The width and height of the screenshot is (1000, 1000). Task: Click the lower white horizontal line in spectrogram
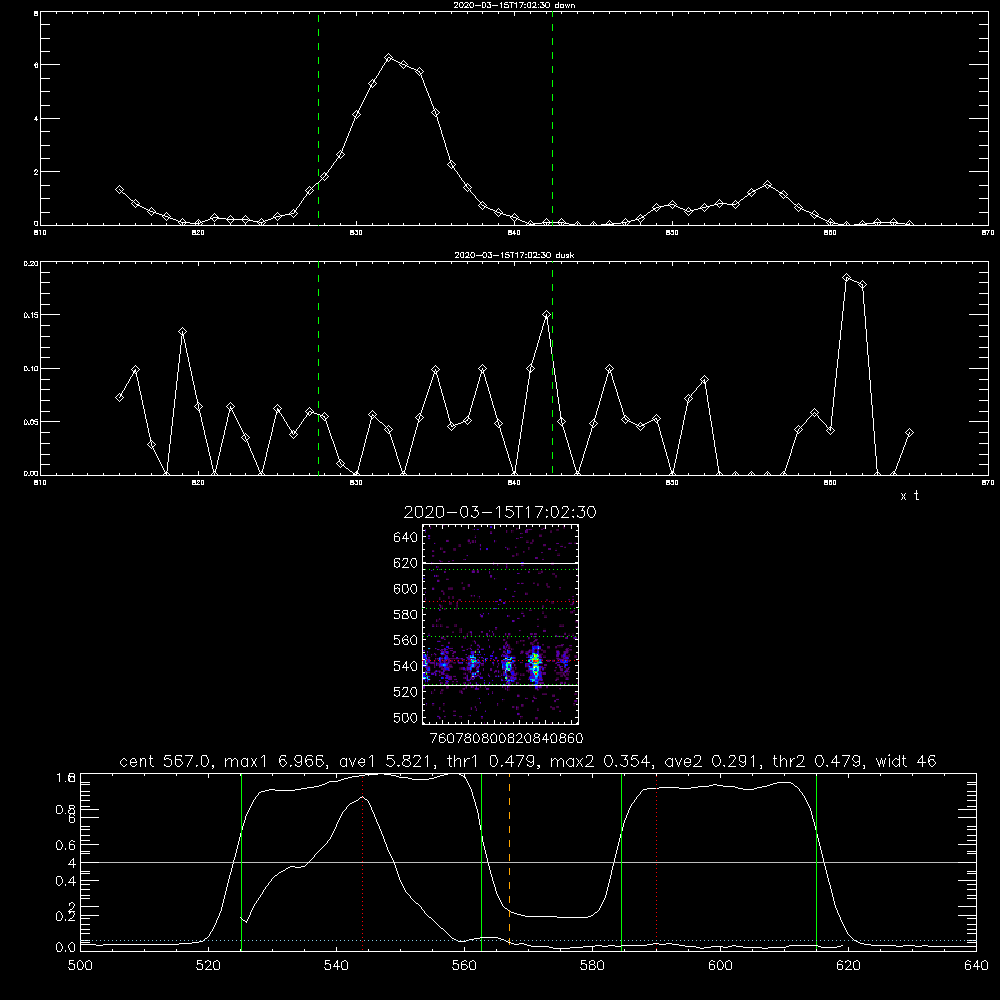(501, 685)
